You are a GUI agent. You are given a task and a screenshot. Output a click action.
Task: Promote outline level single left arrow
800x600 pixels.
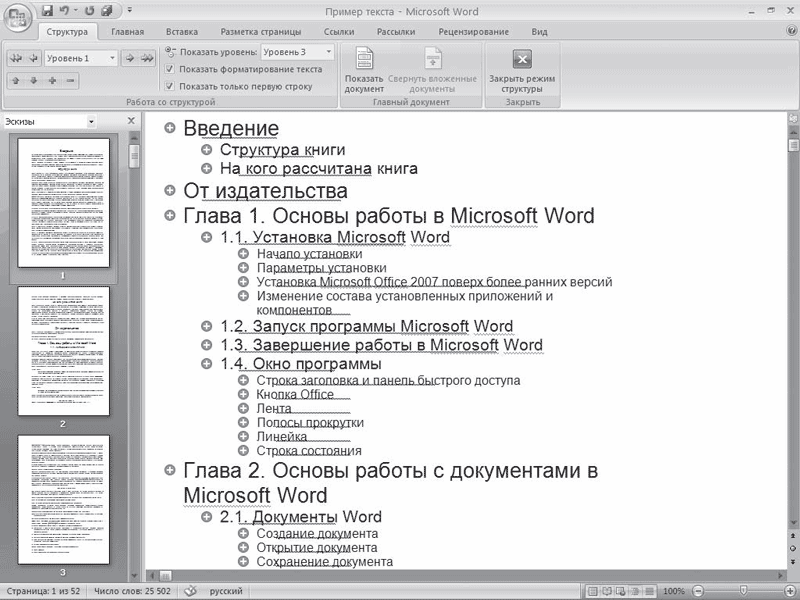pos(33,58)
